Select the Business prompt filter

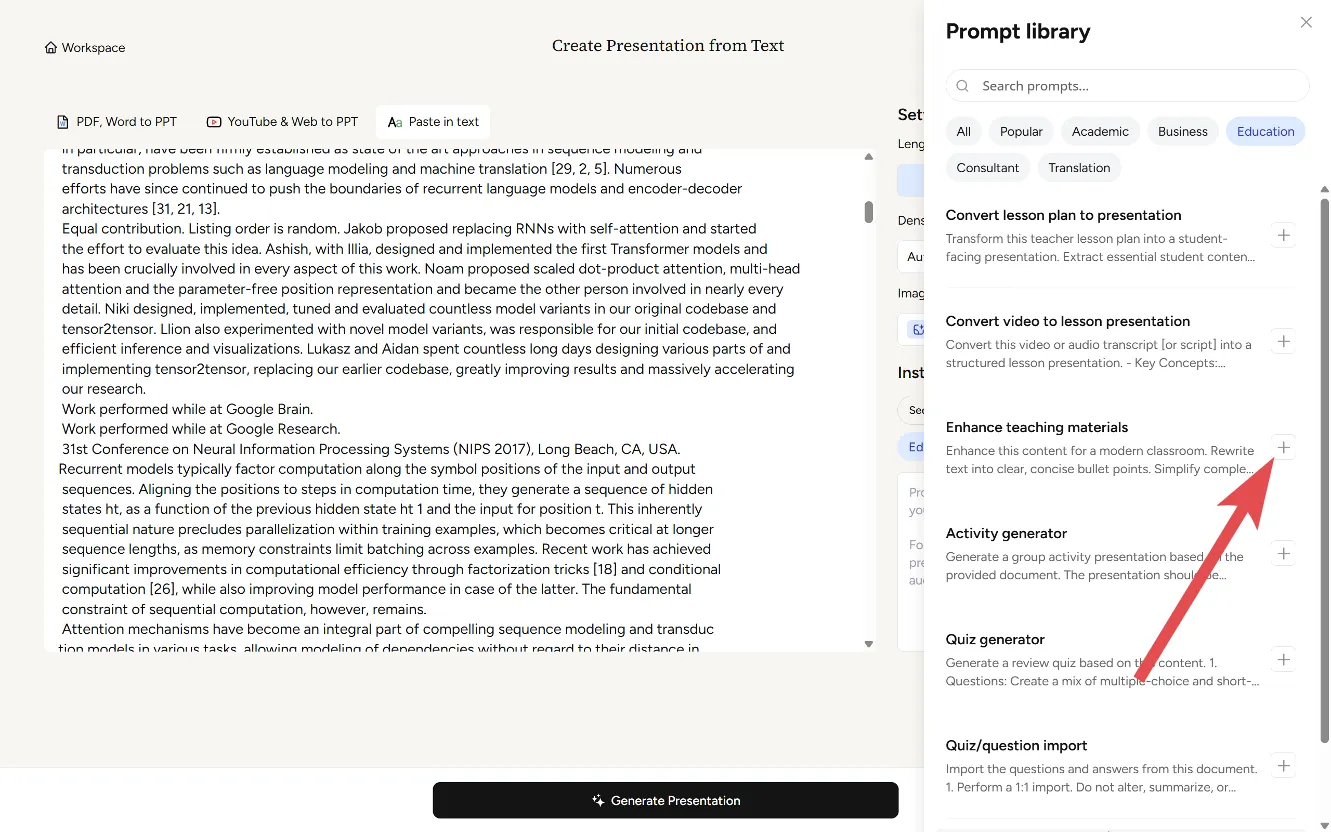coord(1182,131)
